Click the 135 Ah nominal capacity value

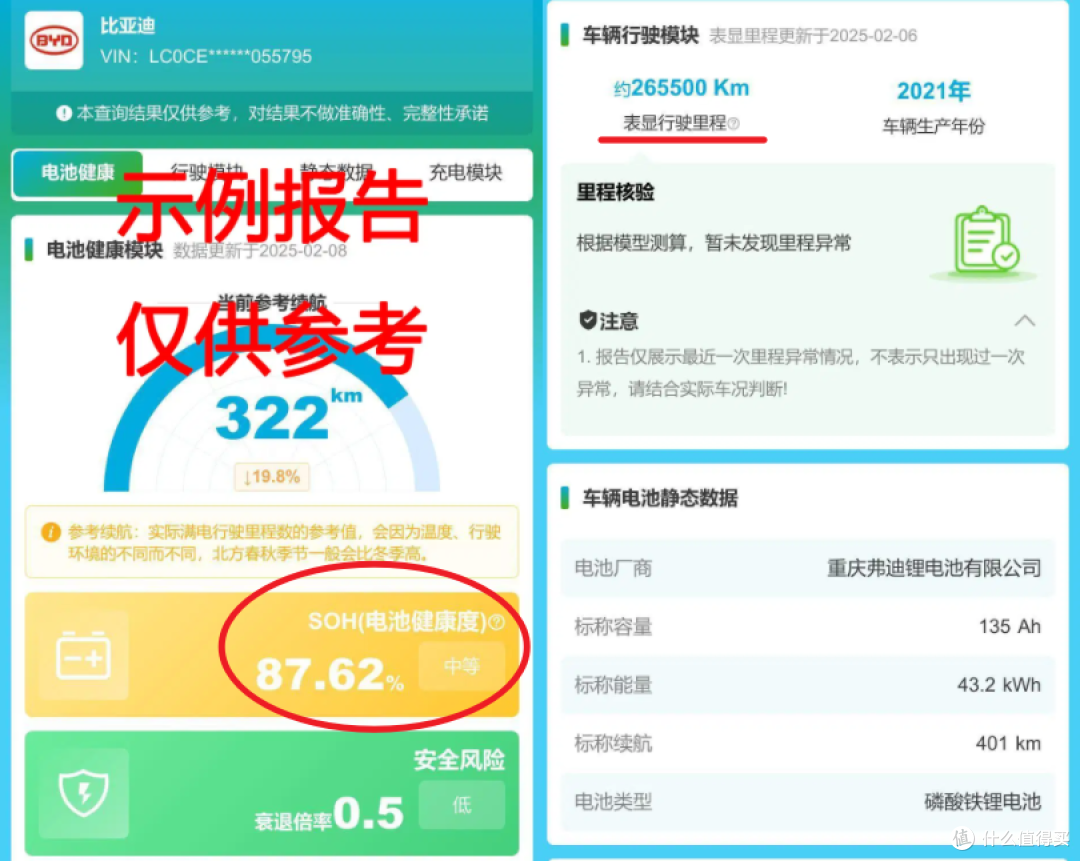[1010, 626]
